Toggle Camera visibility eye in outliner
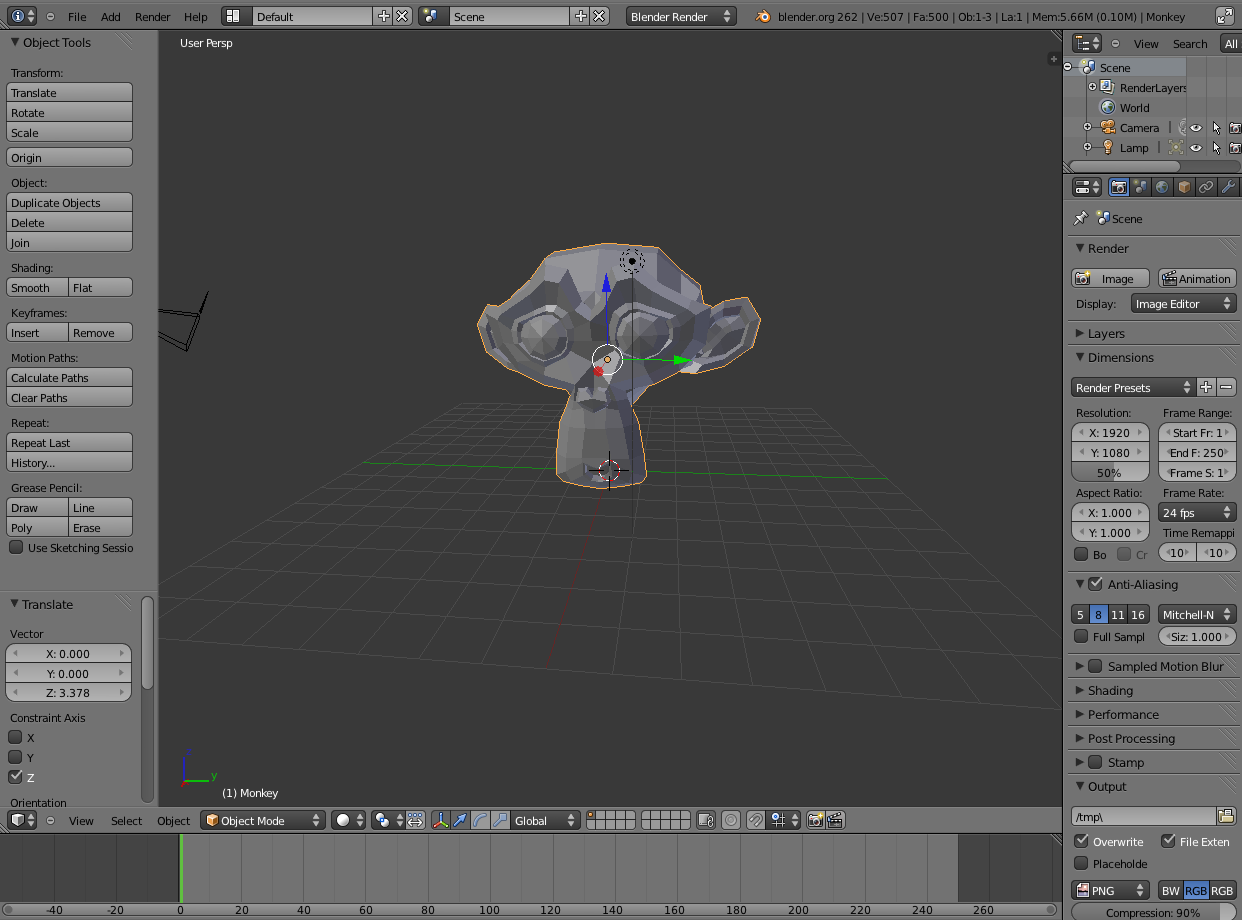Viewport: 1242px width, 920px height. tap(1195, 127)
